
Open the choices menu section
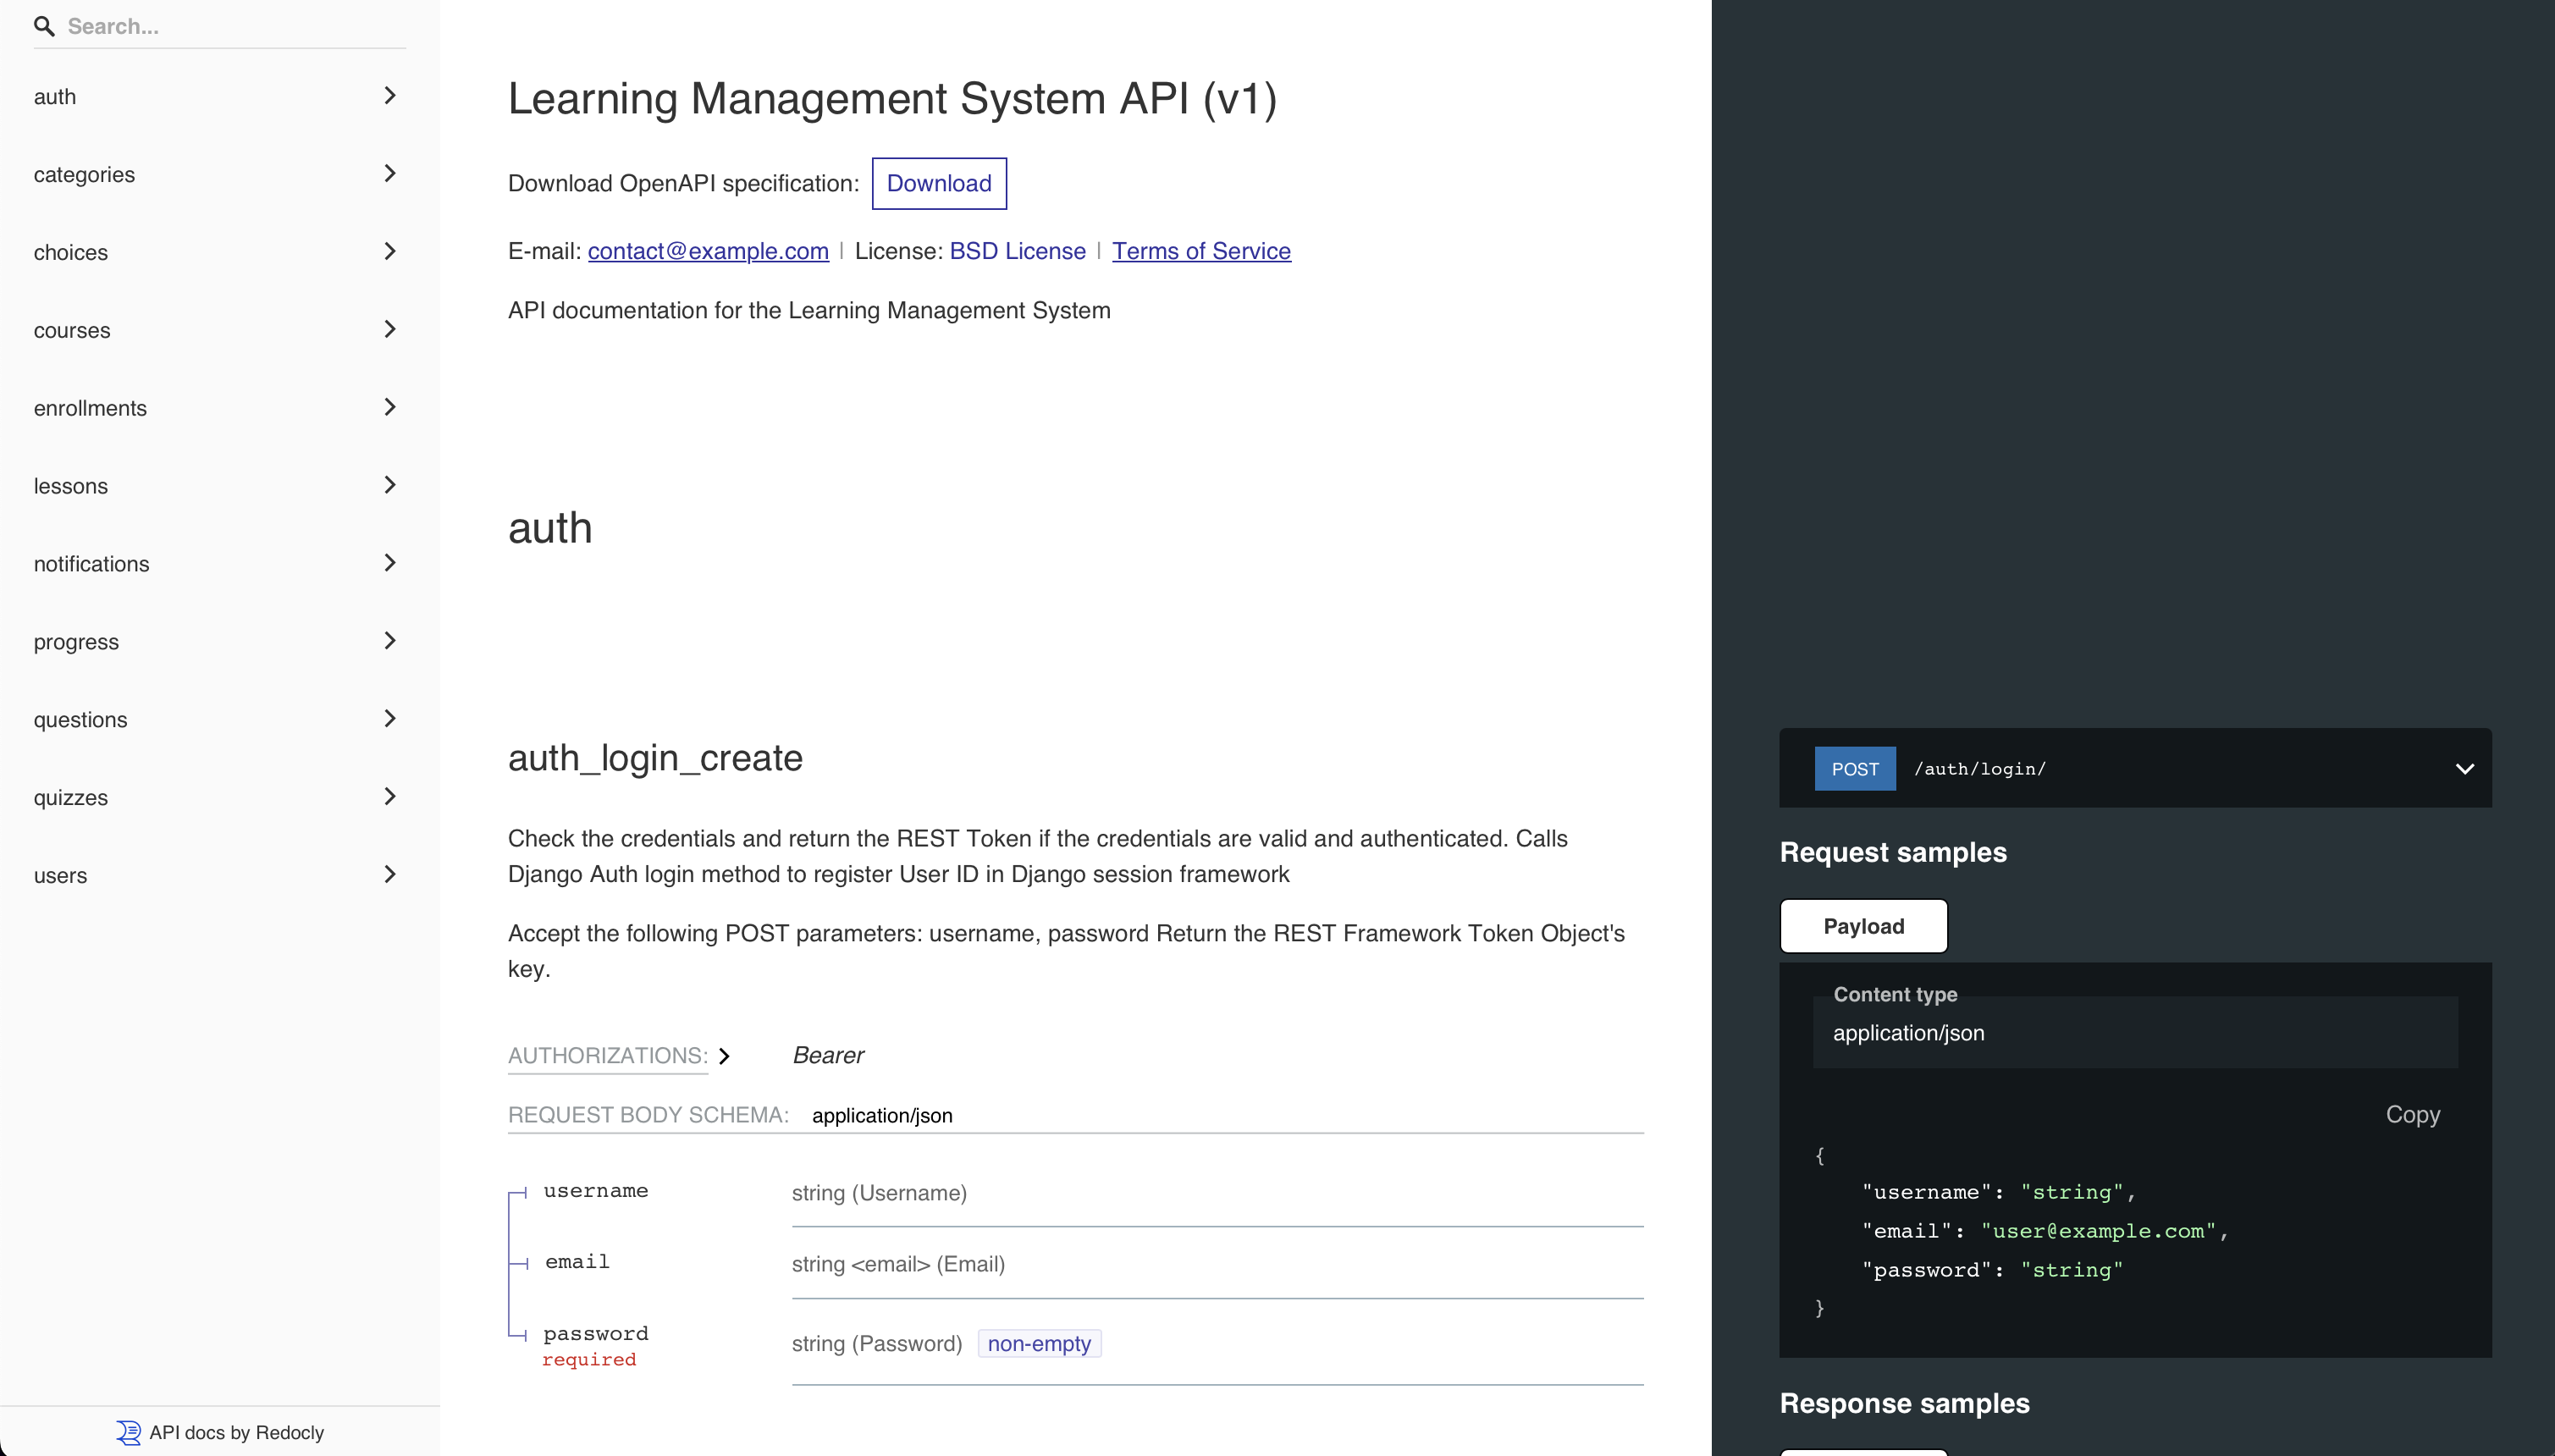click(219, 252)
